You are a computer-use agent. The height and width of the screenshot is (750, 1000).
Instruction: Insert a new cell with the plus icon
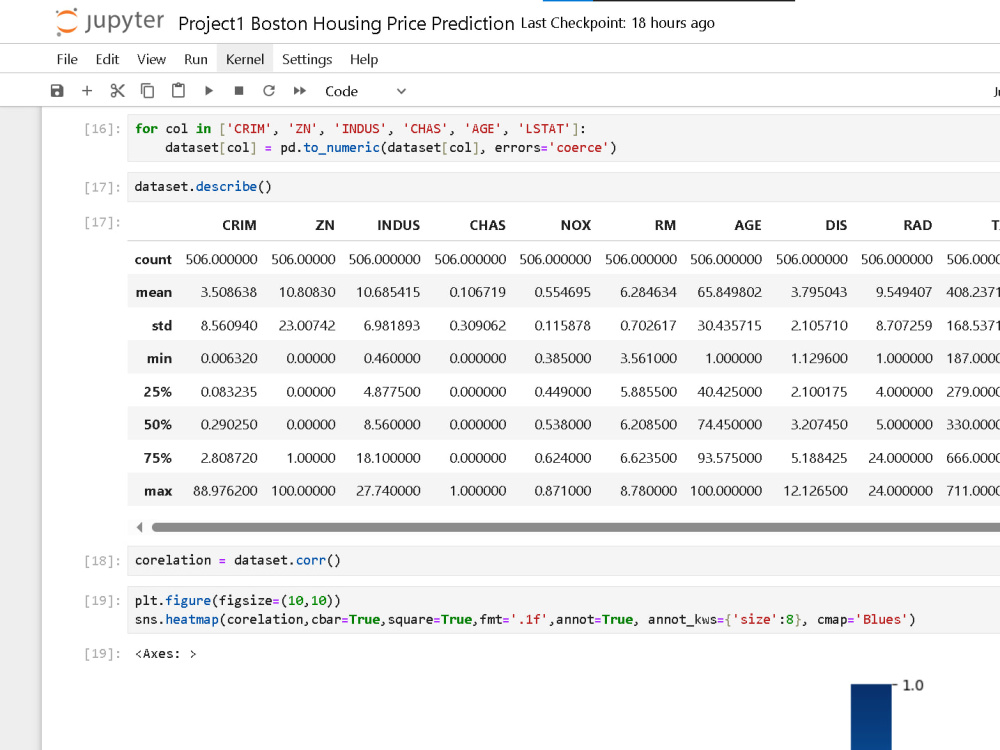(x=87, y=91)
